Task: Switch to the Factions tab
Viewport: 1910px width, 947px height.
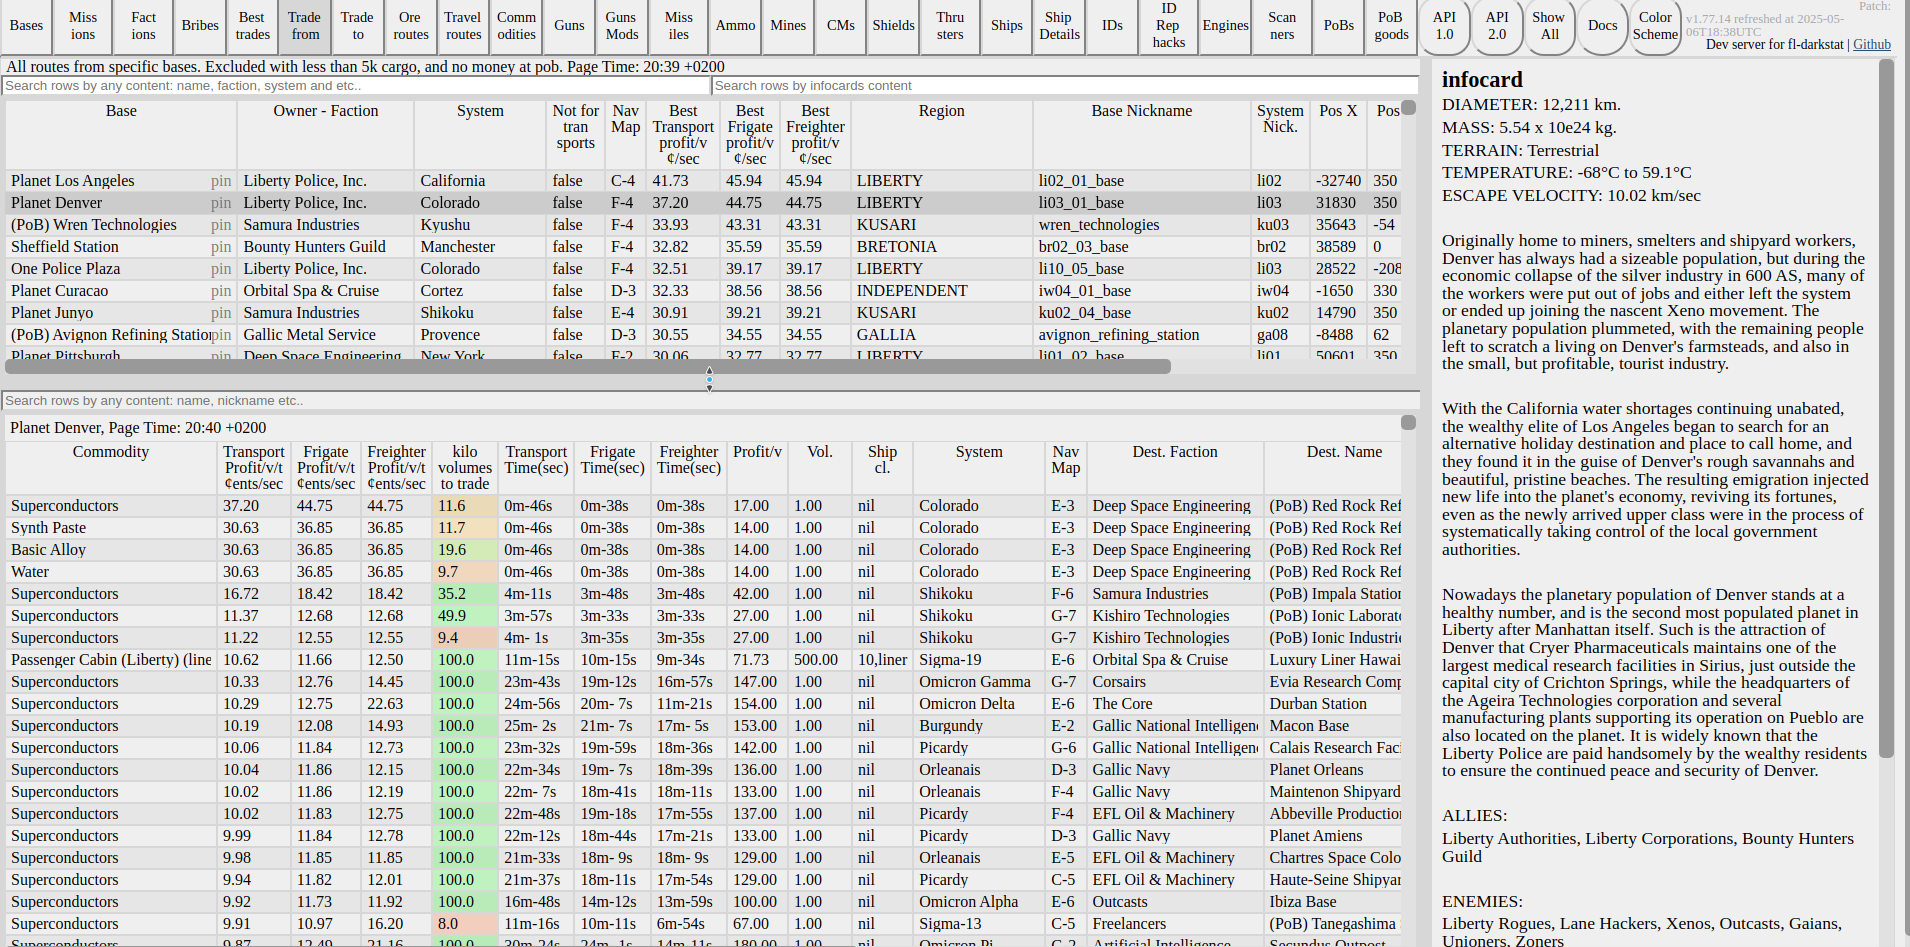Action: (144, 27)
